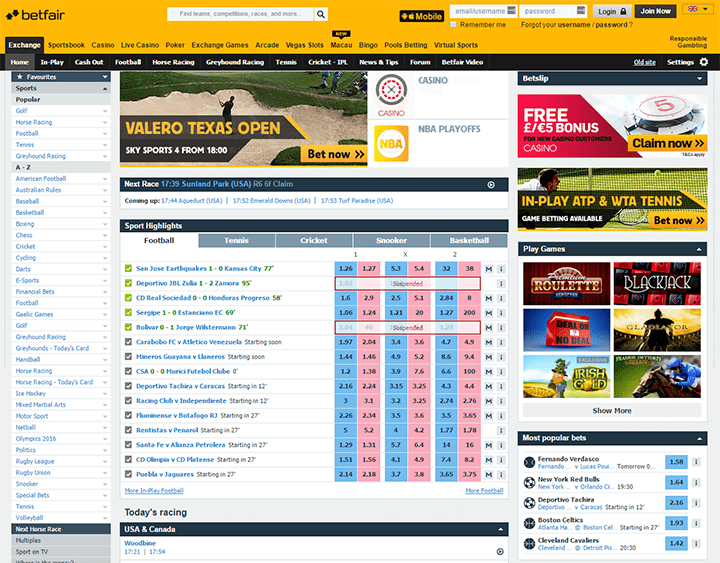Open Greyhound Racing in the navigation bar
The height and width of the screenshot is (563, 720).
pyautogui.click(x=235, y=62)
